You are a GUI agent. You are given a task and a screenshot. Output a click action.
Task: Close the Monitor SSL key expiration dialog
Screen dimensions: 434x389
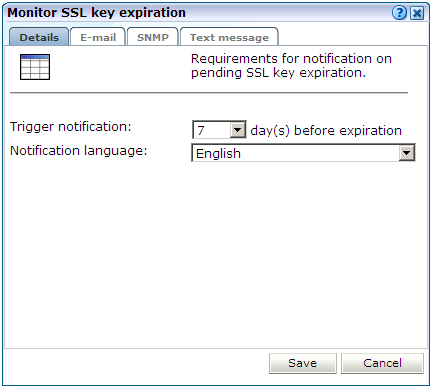pos(417,13)
